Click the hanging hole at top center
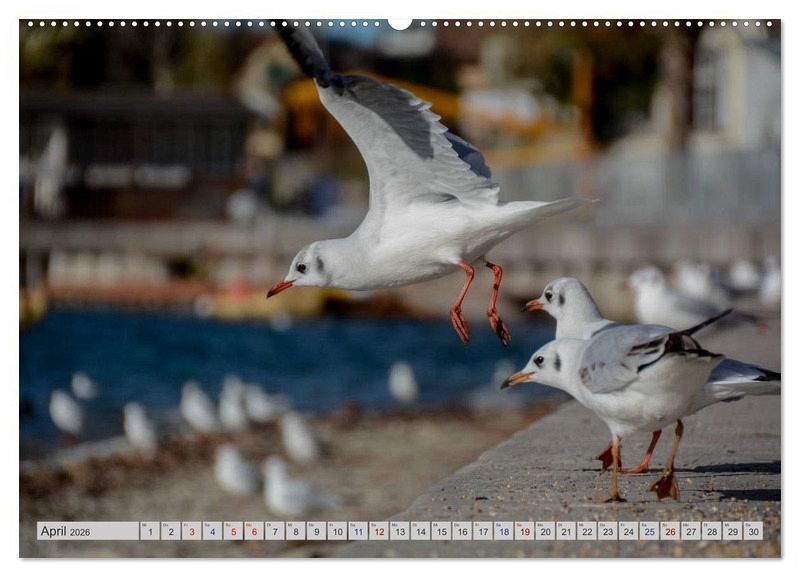Image resolution: width=800 pixels, height=577 pixels. [400, 22]
